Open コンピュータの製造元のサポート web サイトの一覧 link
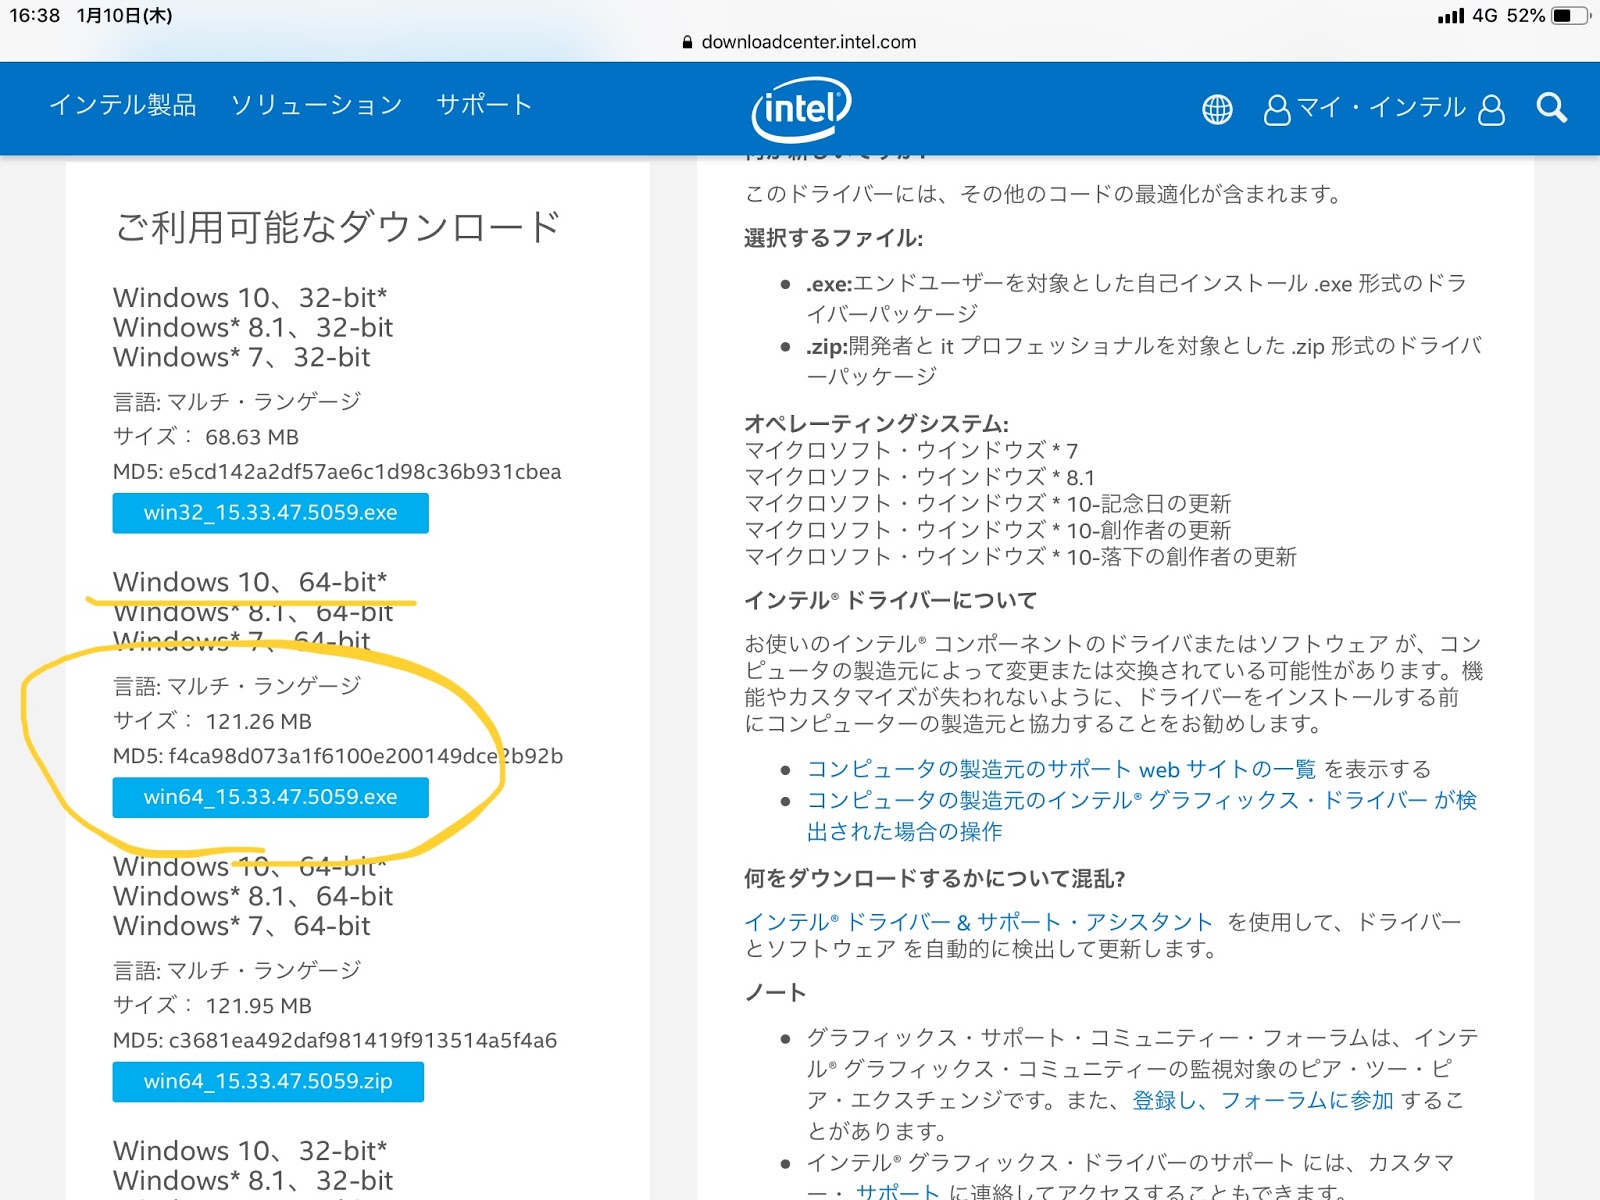 click(1061, 769)
